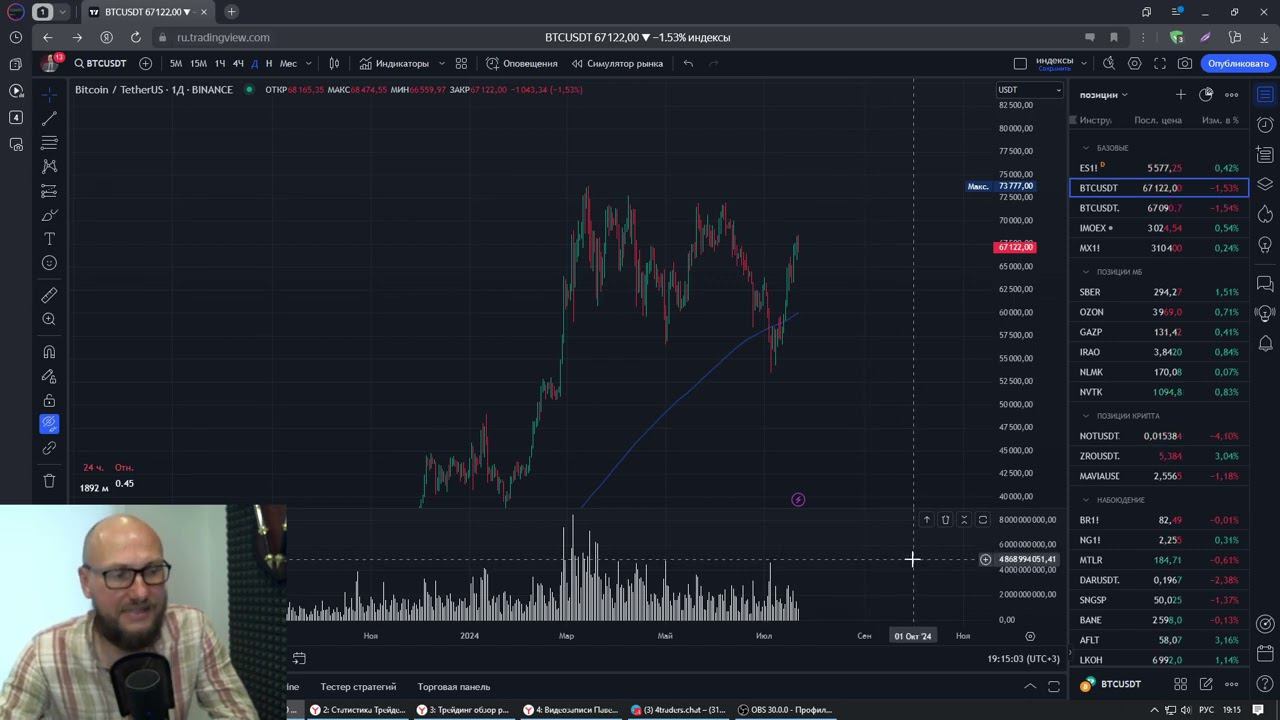Select the chart layout square checkbox
The width and height of the screenshot is (1280, 720).
click(1020, 63)
